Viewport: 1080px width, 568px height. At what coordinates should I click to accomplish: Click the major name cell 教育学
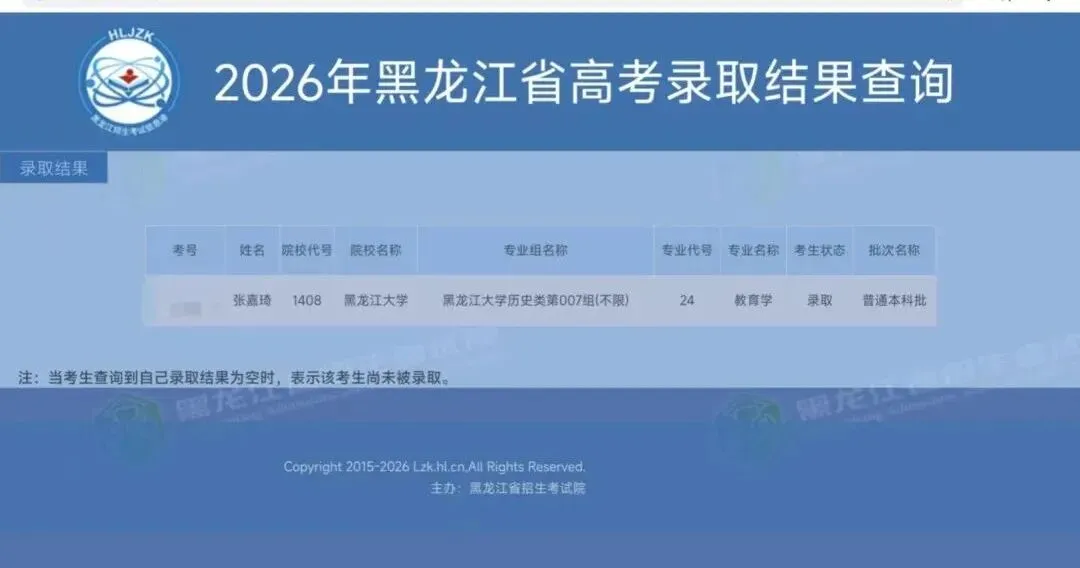(x=754, y=300)
